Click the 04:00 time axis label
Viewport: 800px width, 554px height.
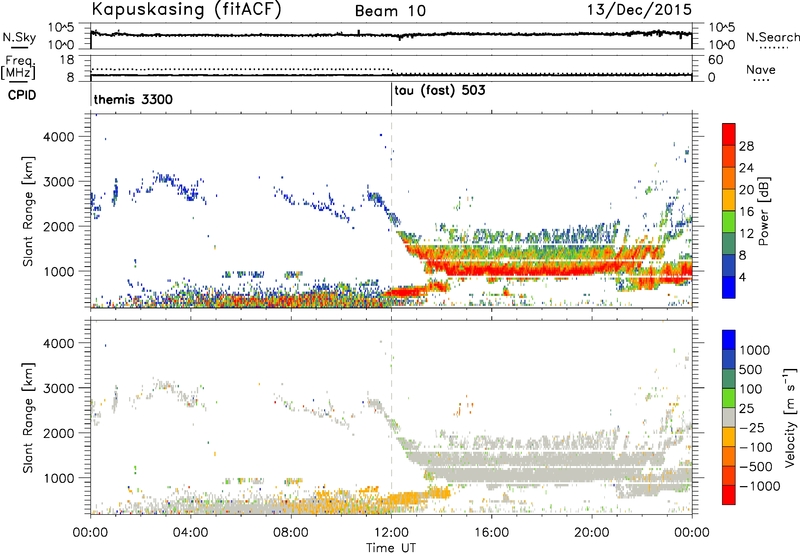tap(191, 533)
